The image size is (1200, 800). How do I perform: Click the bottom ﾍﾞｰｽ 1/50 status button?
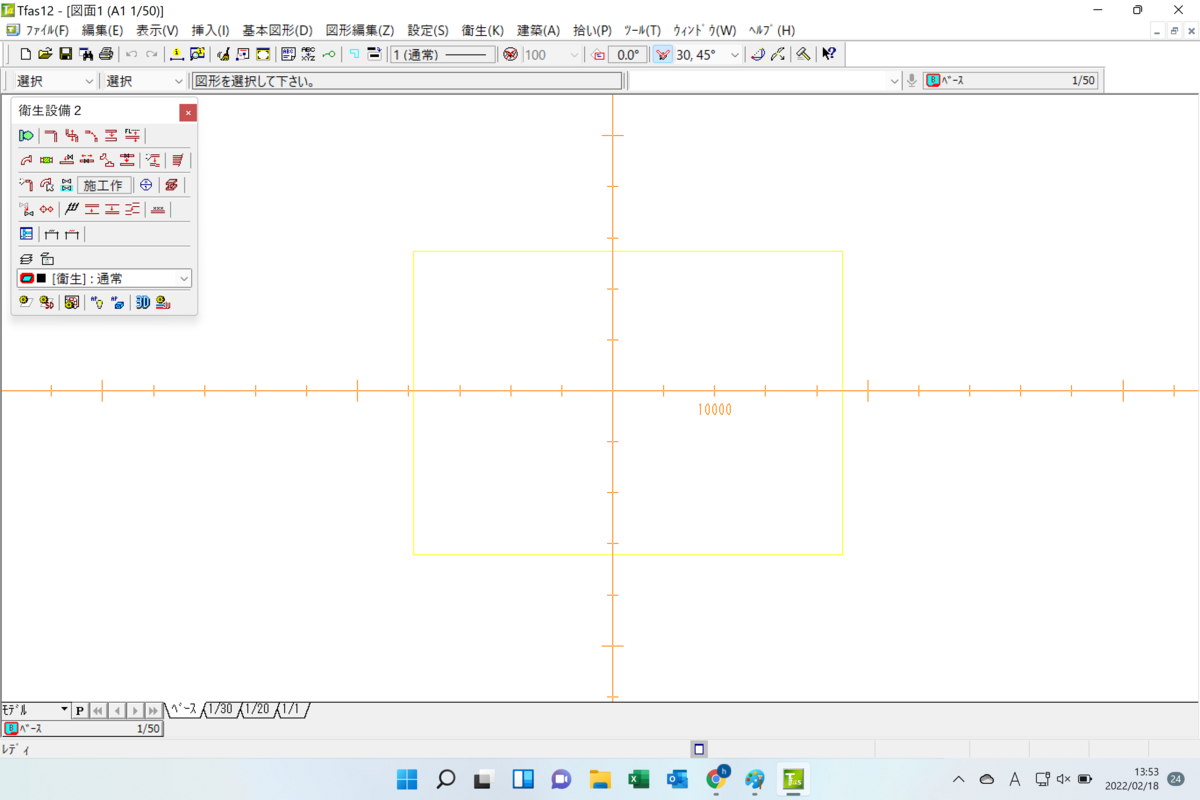82,729
